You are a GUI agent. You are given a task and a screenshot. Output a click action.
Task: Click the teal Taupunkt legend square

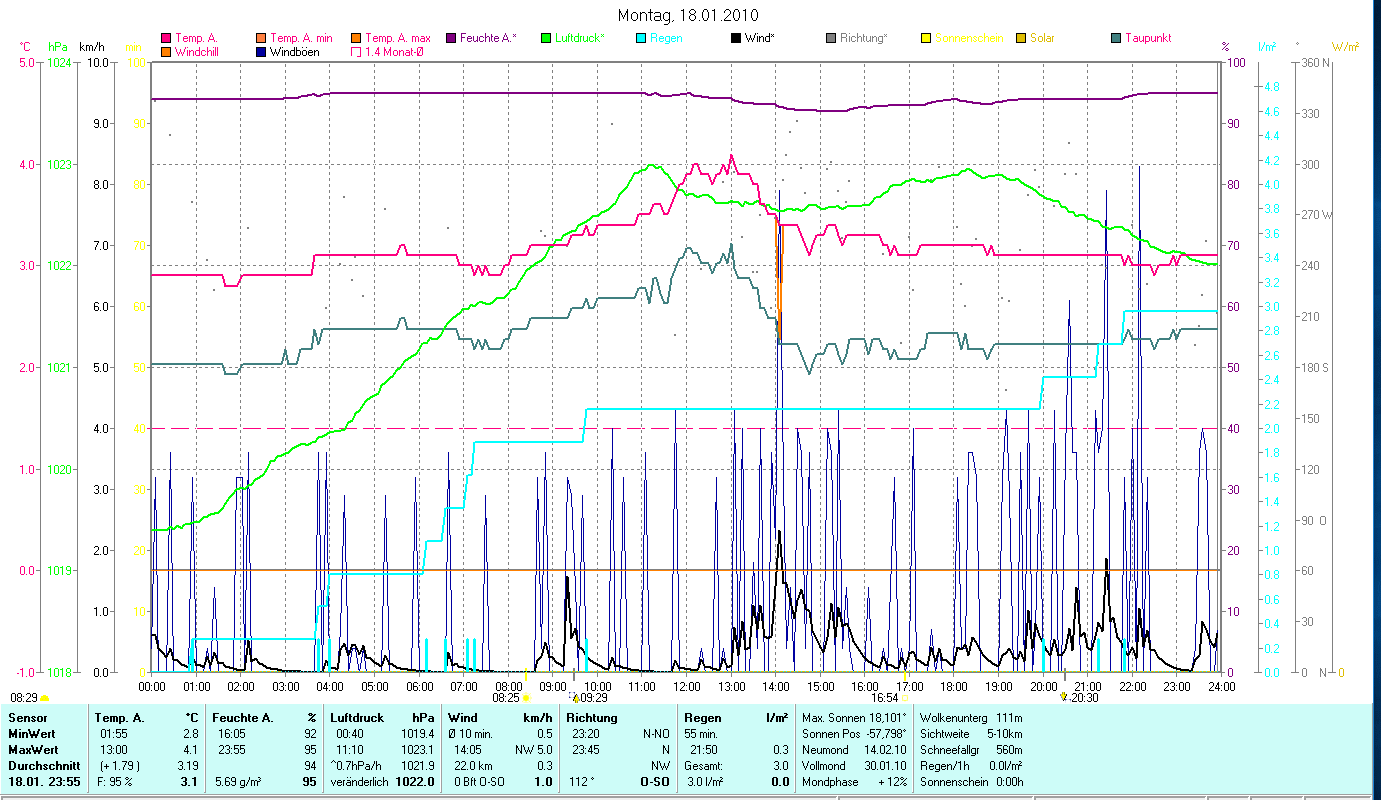(x=1116, y=38)
